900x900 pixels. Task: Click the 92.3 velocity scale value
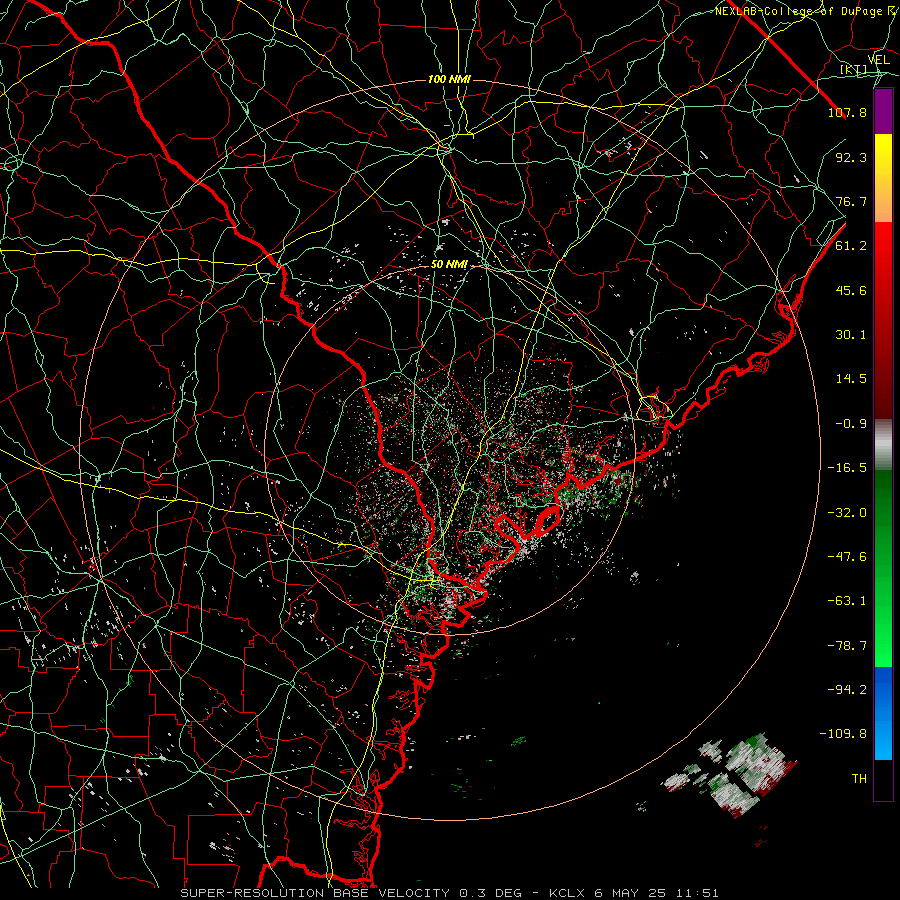pyautogui.click(x=851, y=157)
